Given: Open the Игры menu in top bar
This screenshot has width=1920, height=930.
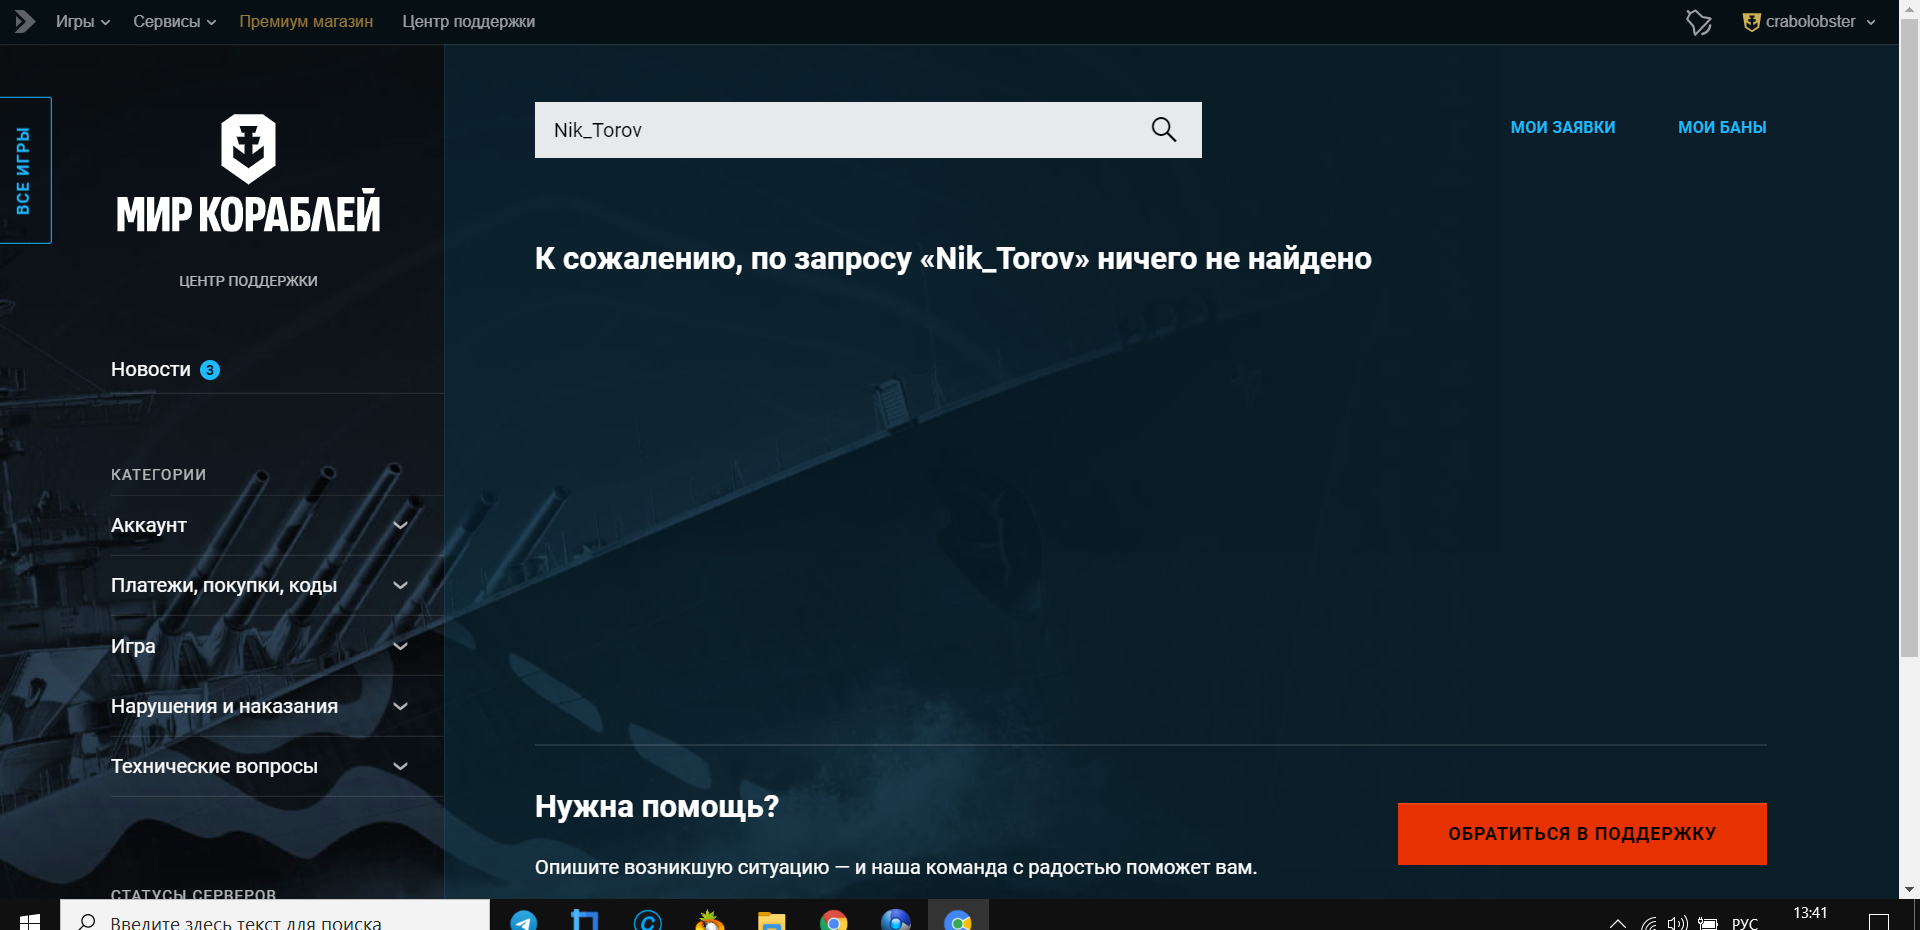Looking at the screenshot, I should 82,22.
